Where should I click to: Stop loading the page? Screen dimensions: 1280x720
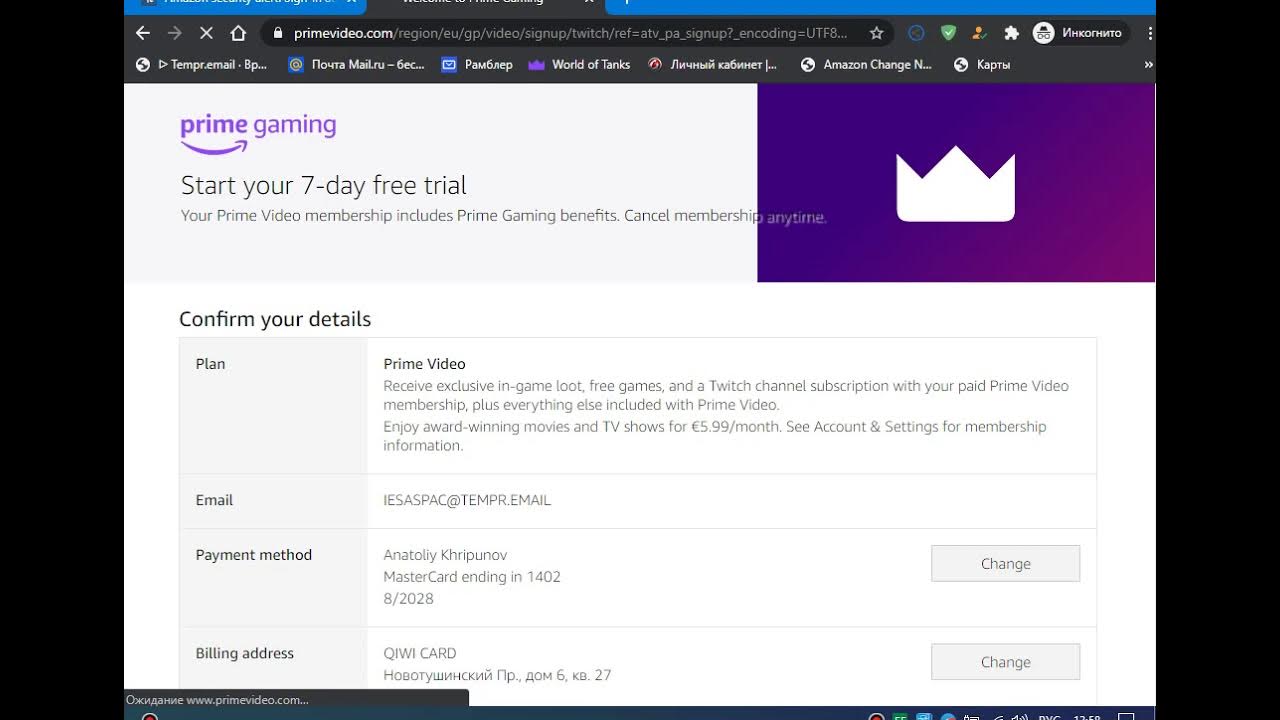pos(206,33)
